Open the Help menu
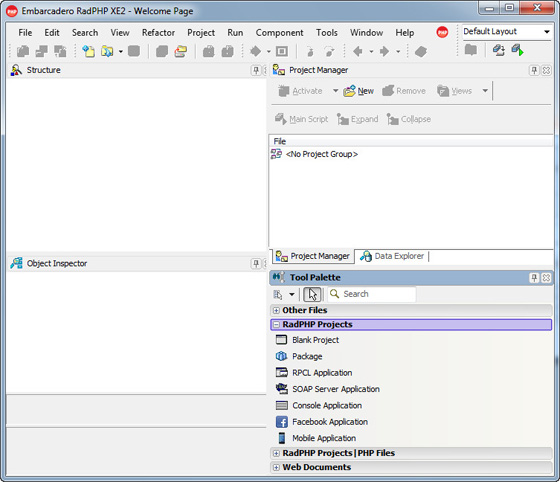This screenshot has height=482, width=560. coord(405,33)
